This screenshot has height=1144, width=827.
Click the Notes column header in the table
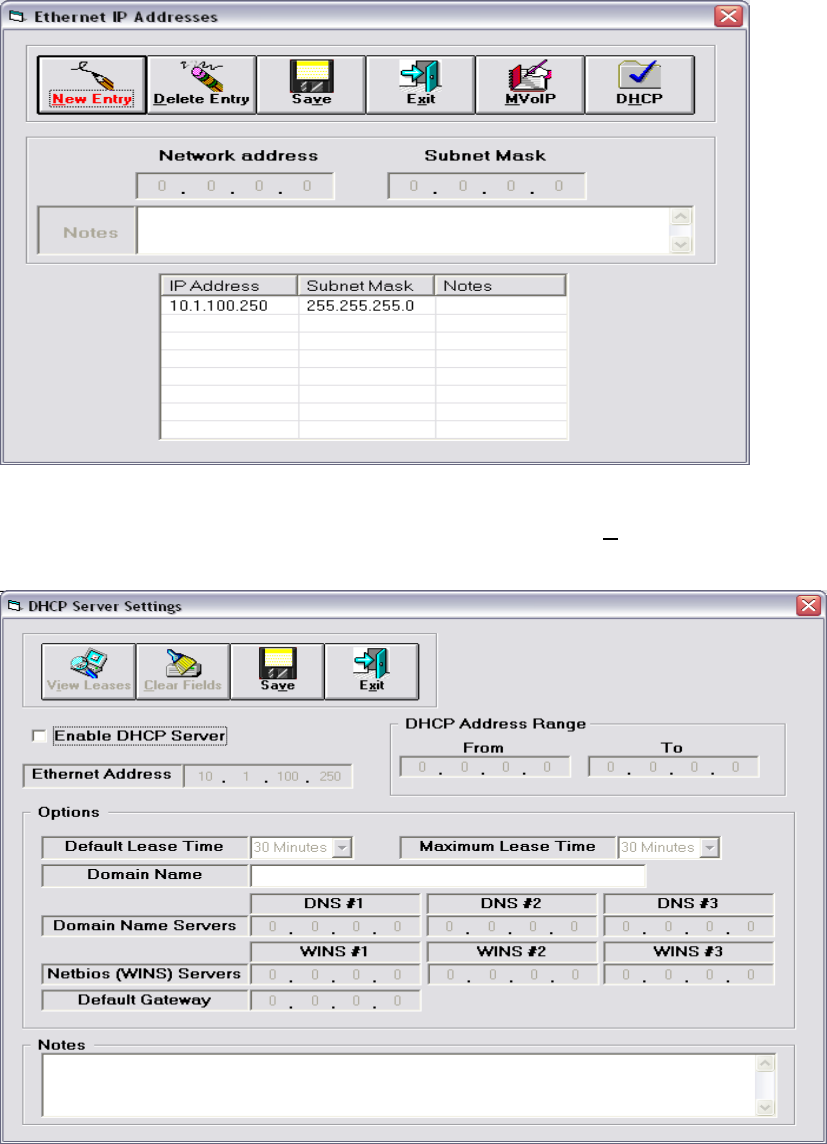click(x=500, y=286)
